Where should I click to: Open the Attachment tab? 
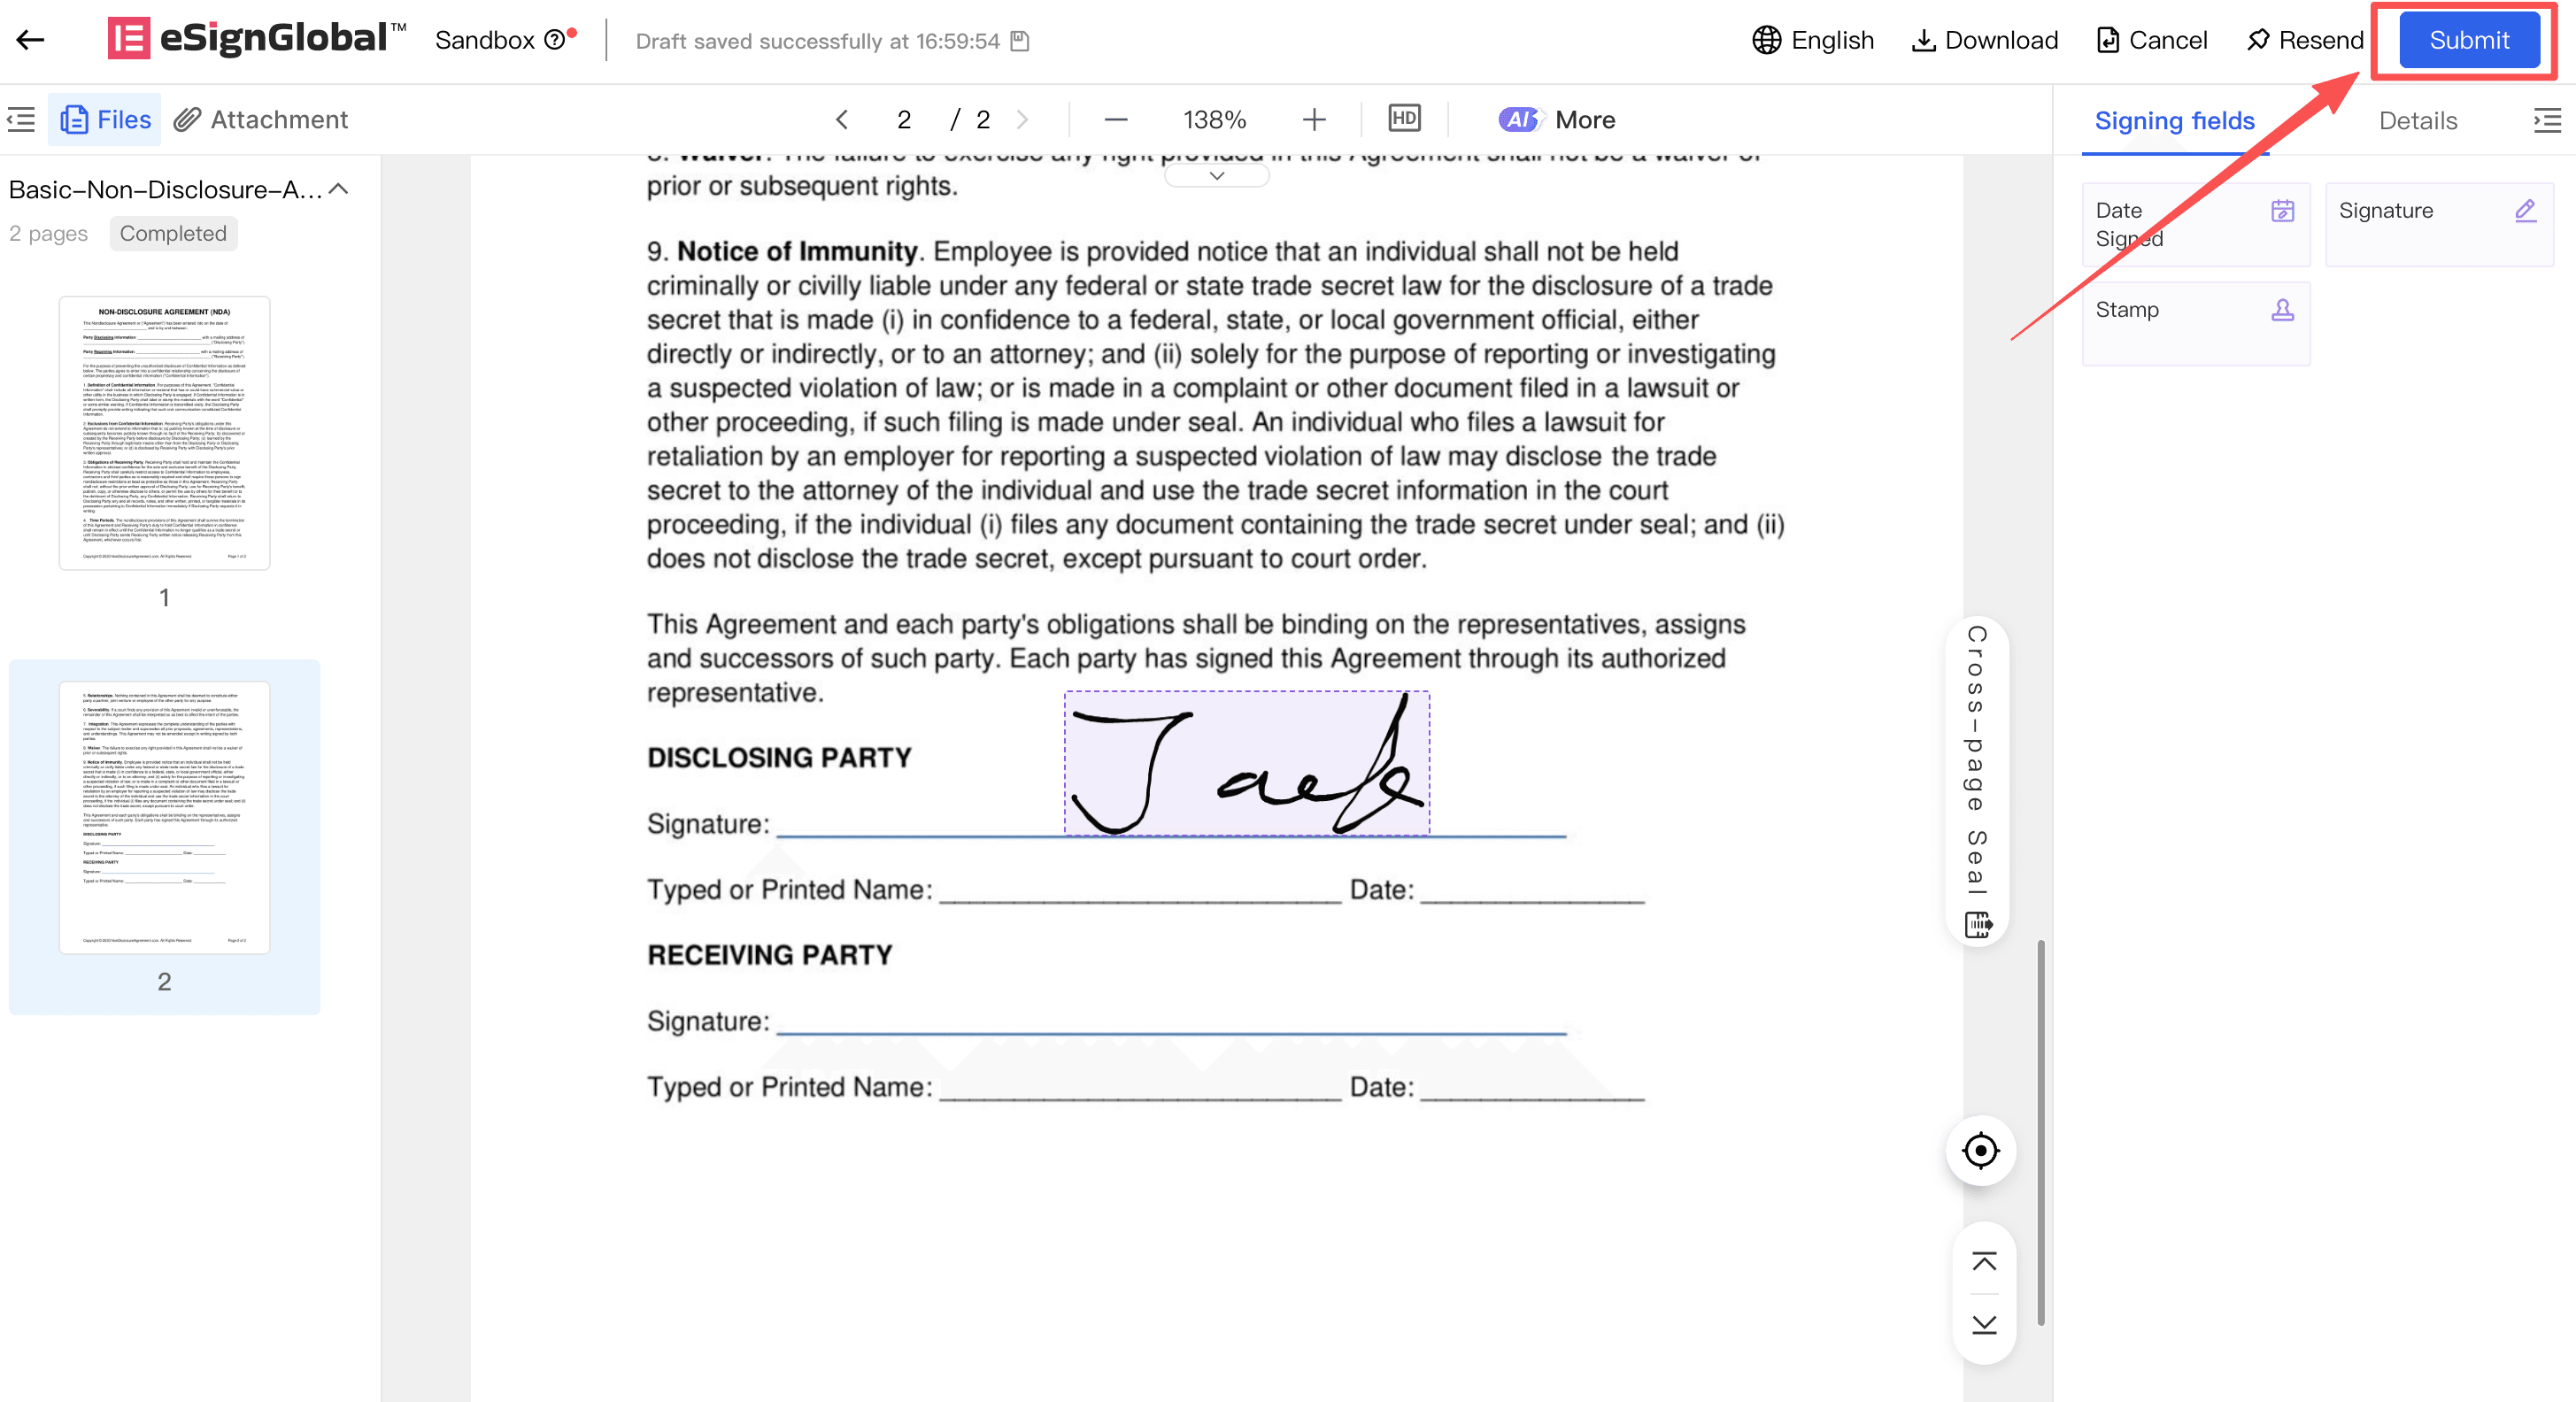[261, 120]
